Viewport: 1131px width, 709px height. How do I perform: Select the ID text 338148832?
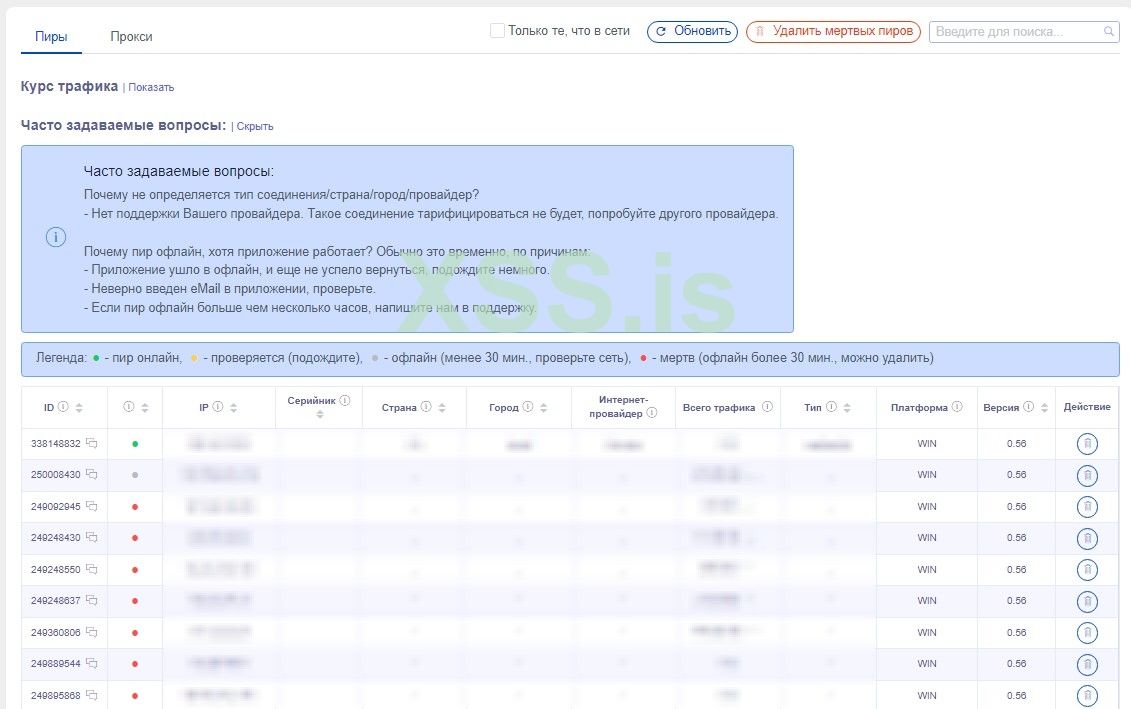[56, 444]
